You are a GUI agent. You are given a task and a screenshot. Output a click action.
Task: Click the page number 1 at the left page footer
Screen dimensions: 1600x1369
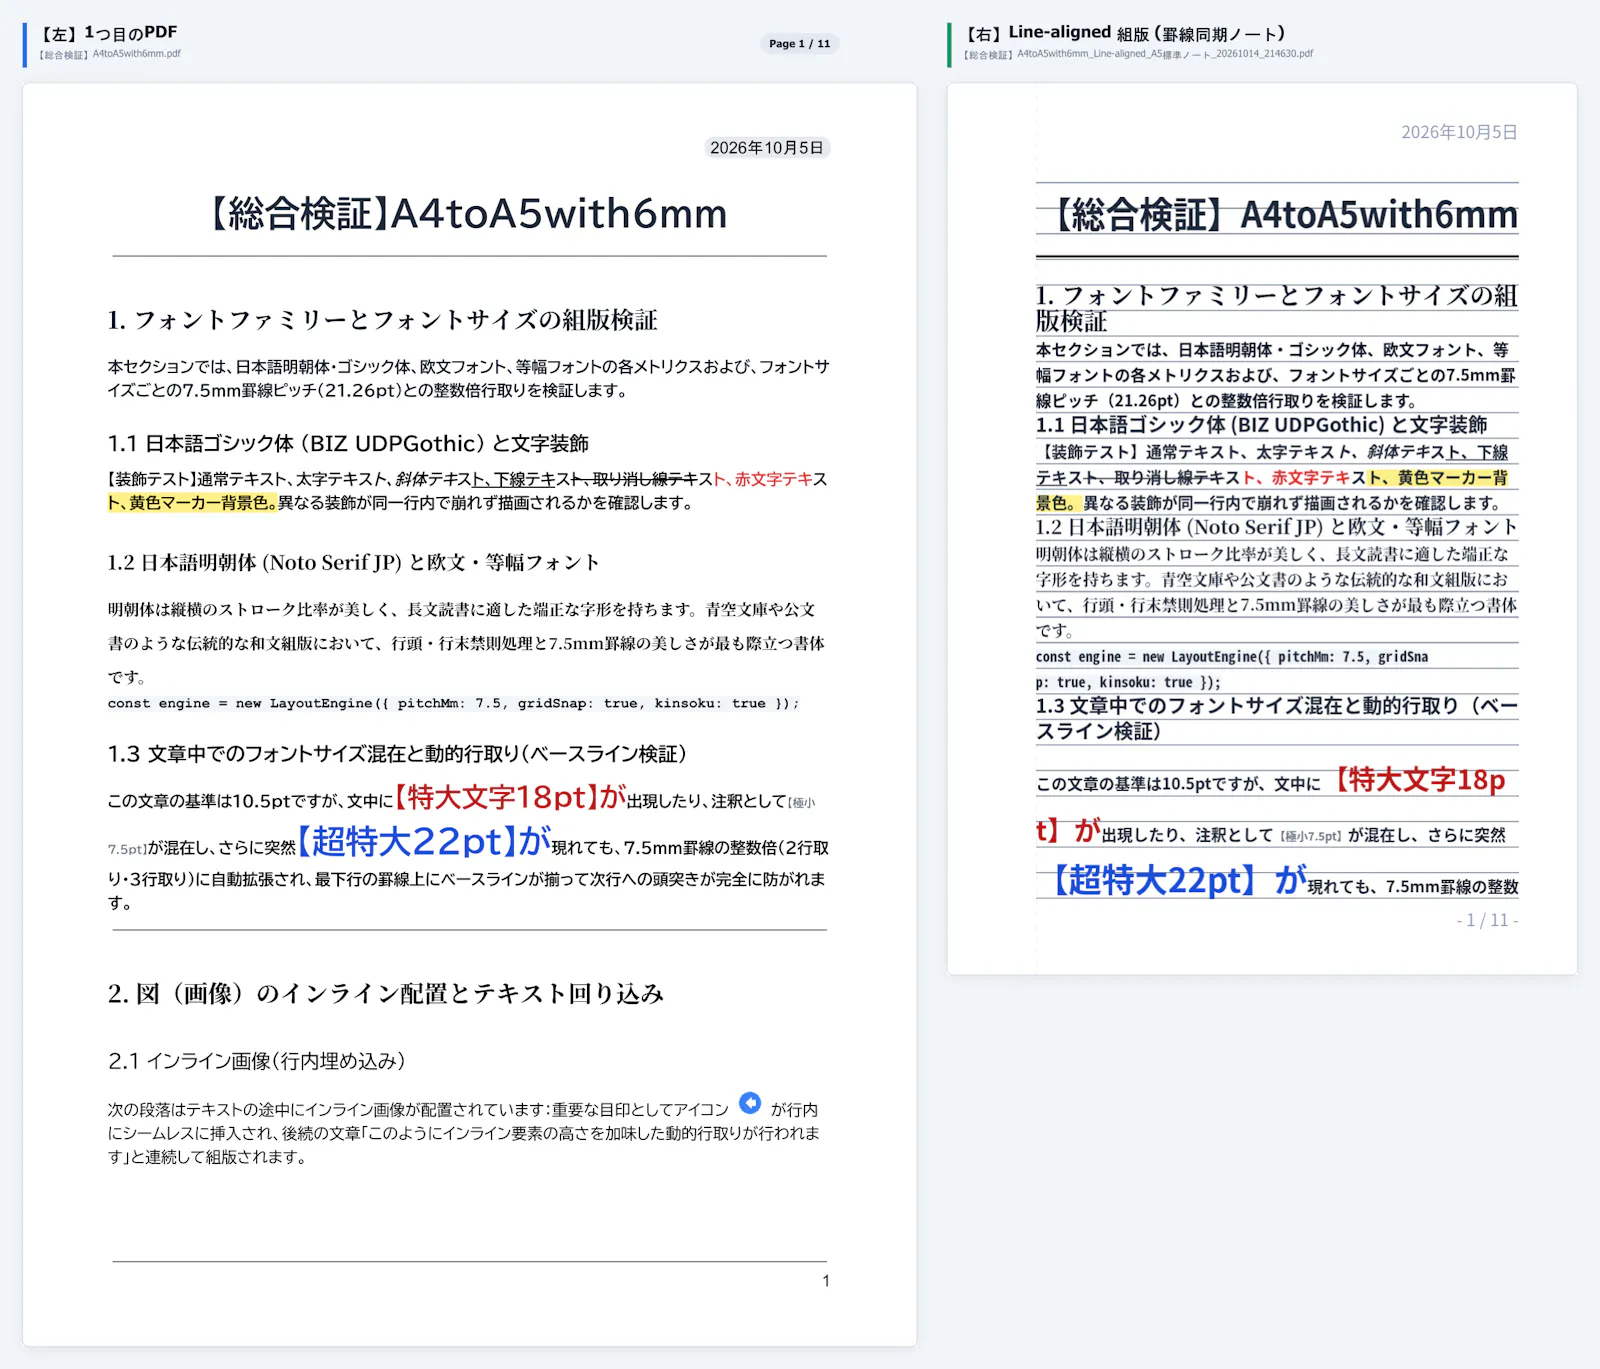826,1281
